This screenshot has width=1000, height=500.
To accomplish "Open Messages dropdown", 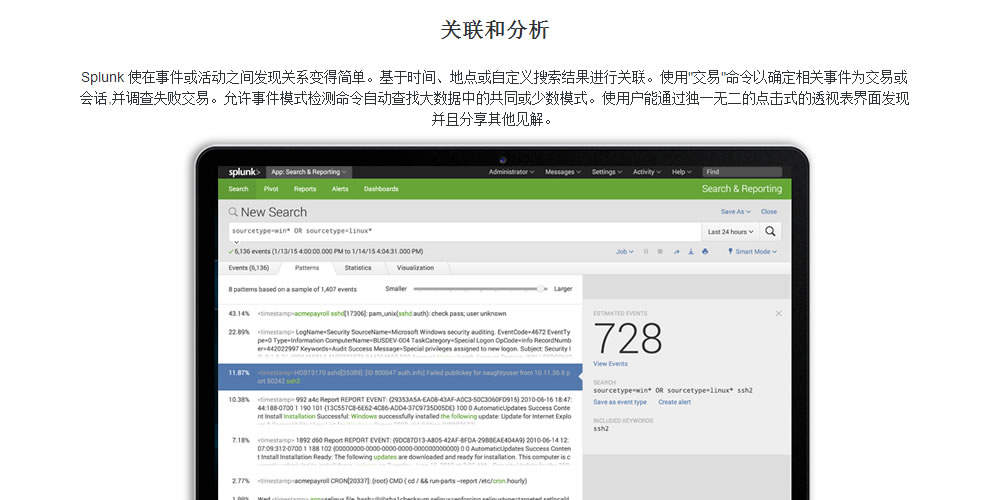I will click(x=562, y=172).
